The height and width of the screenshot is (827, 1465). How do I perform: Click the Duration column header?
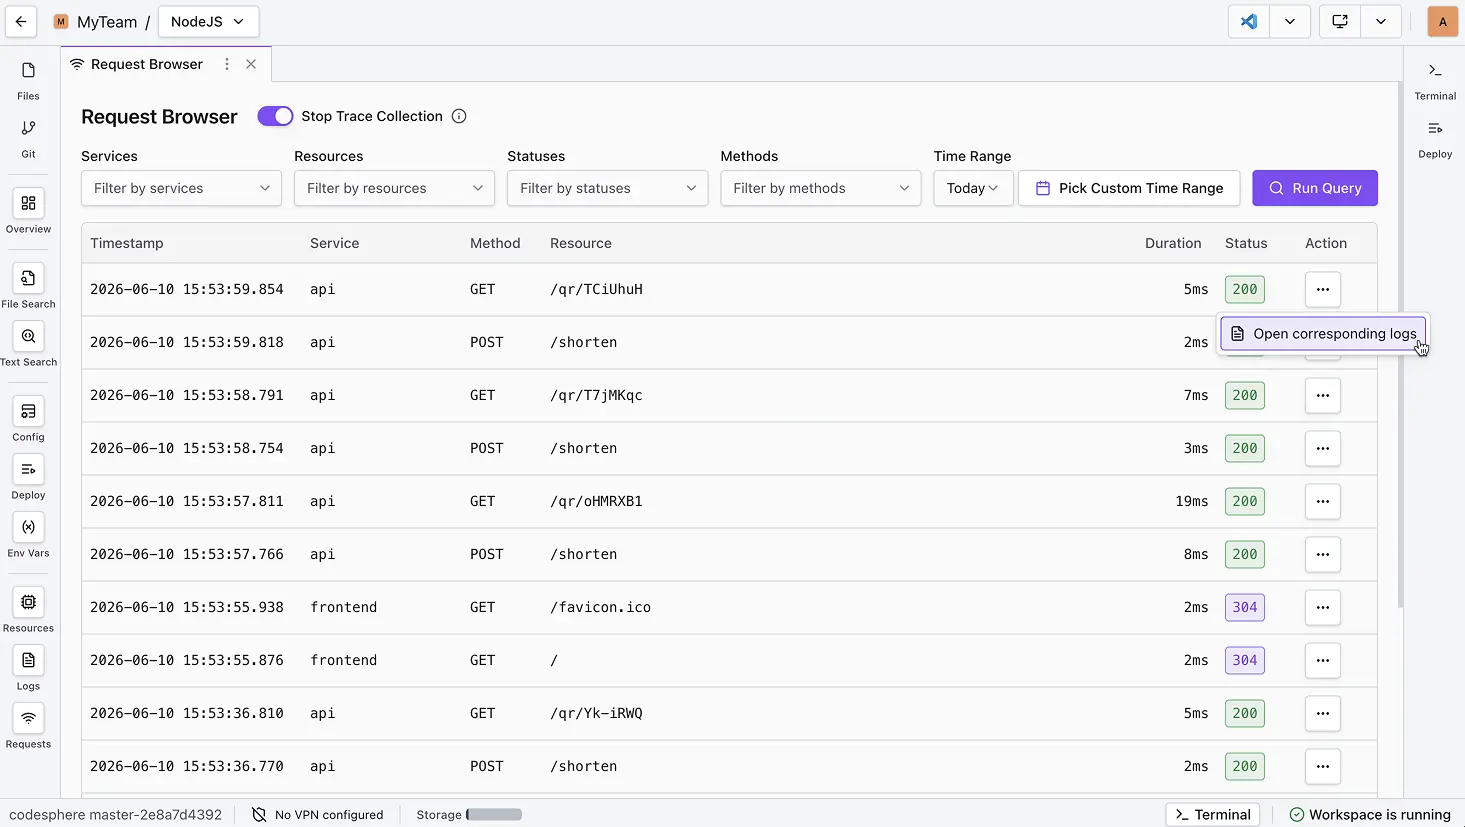[x=1173, y=243]
